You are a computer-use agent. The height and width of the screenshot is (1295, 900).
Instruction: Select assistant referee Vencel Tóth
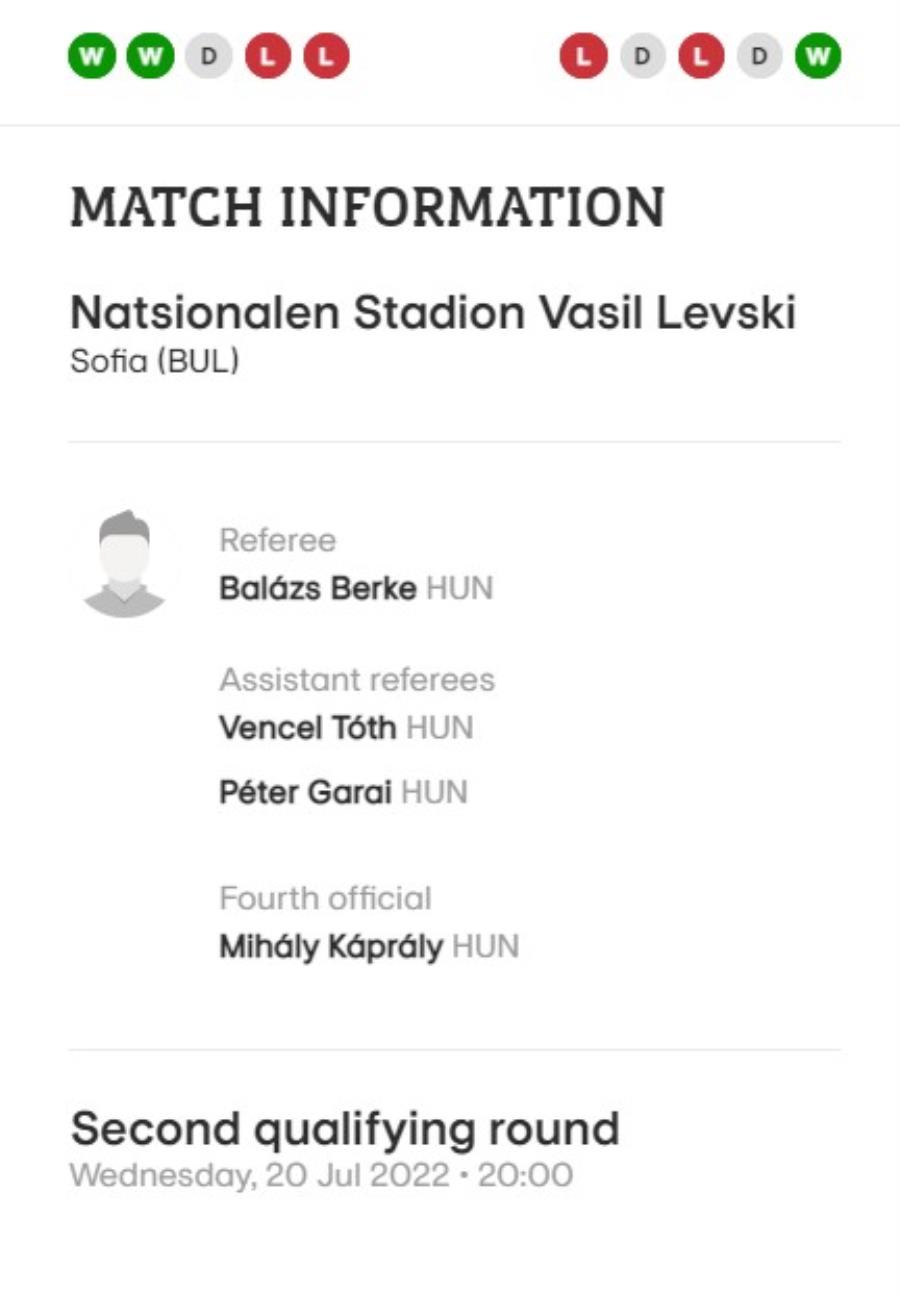[x=308, y=727]
